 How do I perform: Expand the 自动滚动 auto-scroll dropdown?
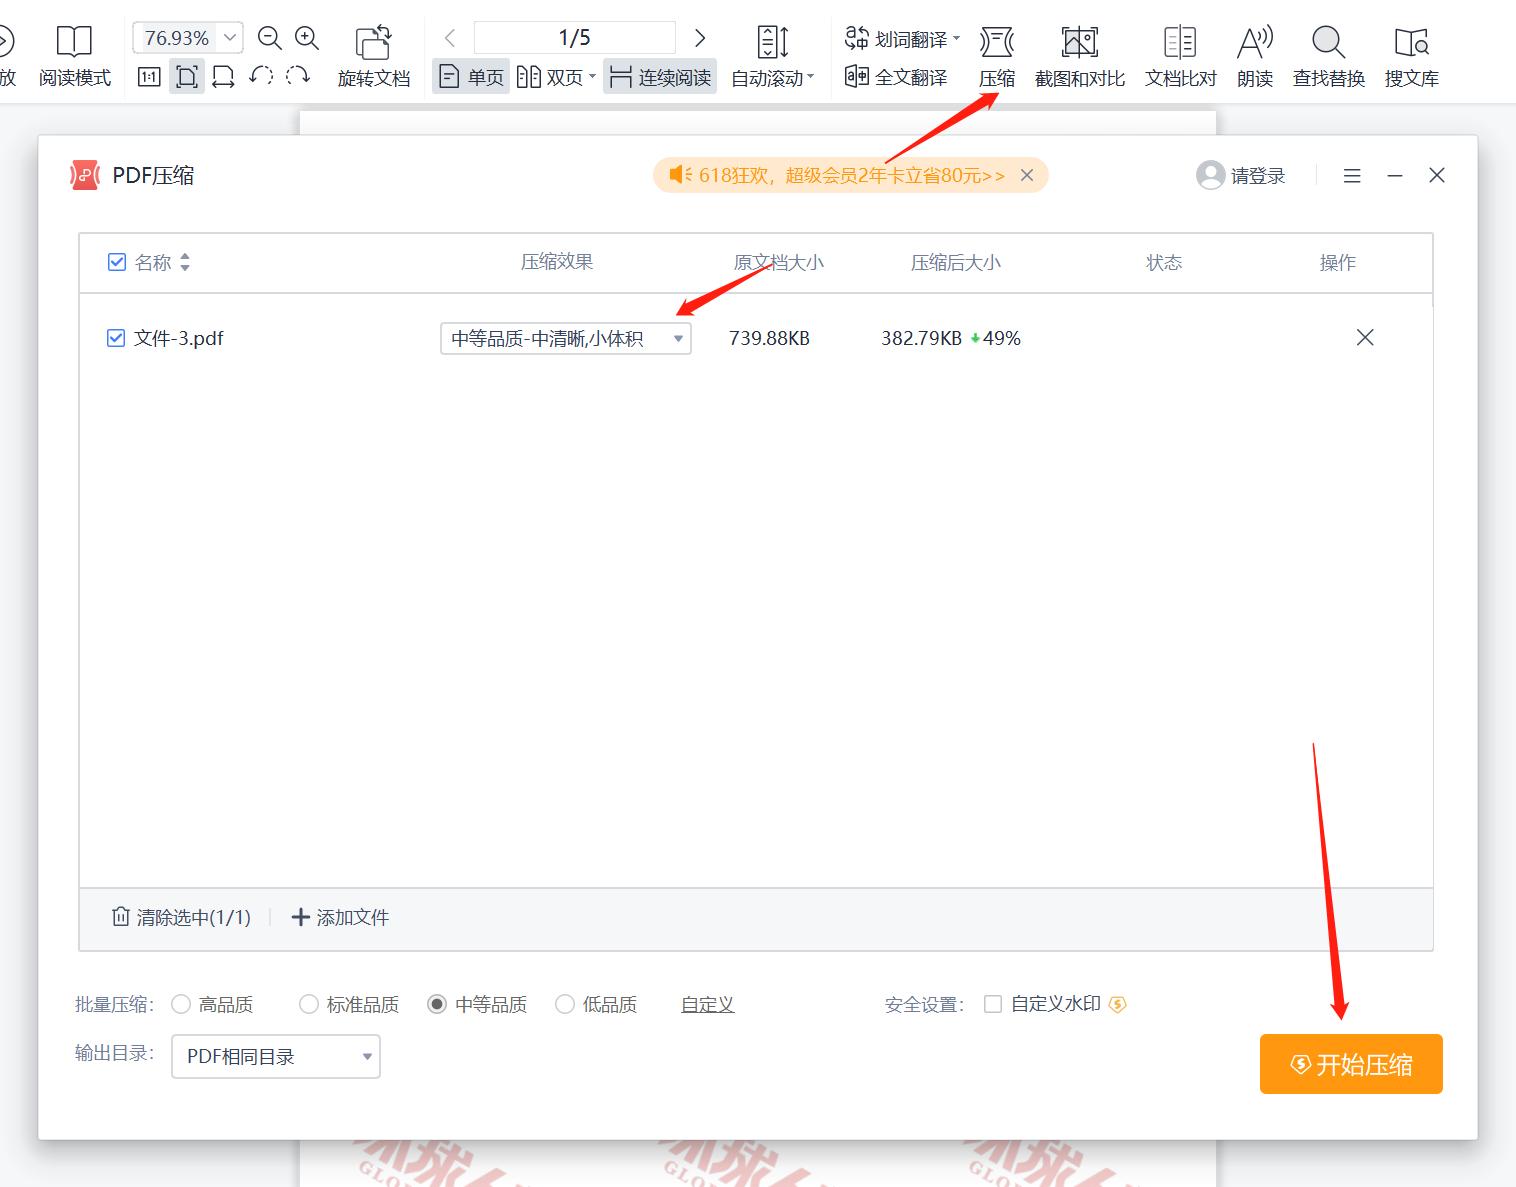[x=812, y=77]
